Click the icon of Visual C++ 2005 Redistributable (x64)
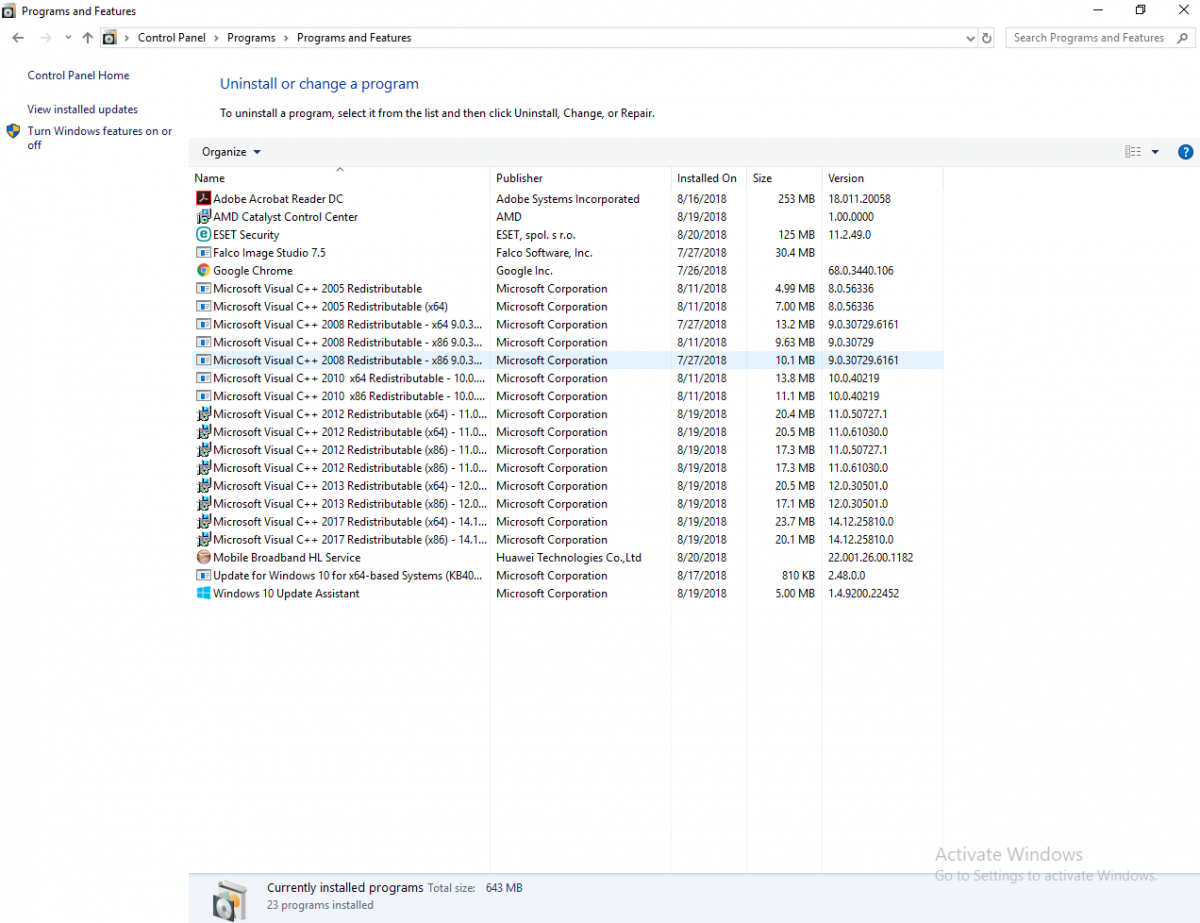Image resolution: width=1200 pixels, height=923 pixels. pyautogui.click(x=204, y=307)
